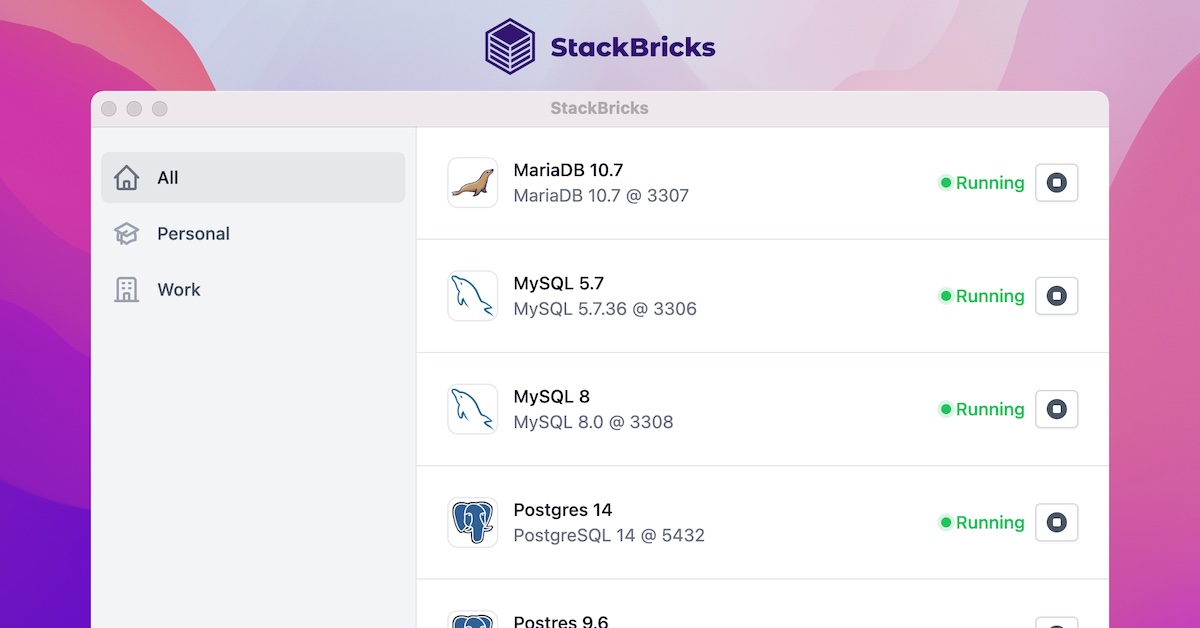Viewport: 1200px width, 628px height.
Task: Click the home icon beside All
Action: click(x=127, y=177)
